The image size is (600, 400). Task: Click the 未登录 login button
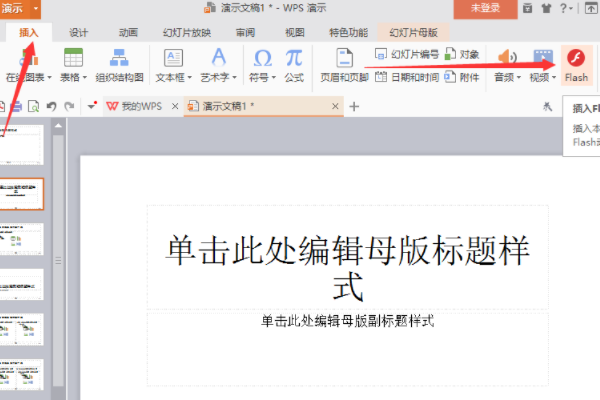point(485,8)
